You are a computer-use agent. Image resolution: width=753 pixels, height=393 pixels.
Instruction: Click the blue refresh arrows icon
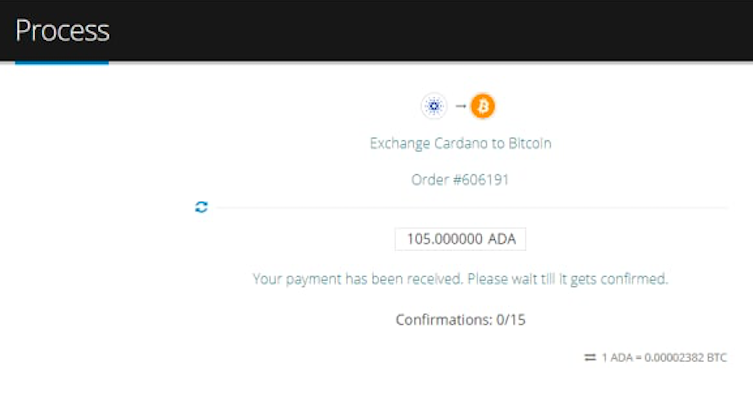pyautogui.click(x=201, y=207)
